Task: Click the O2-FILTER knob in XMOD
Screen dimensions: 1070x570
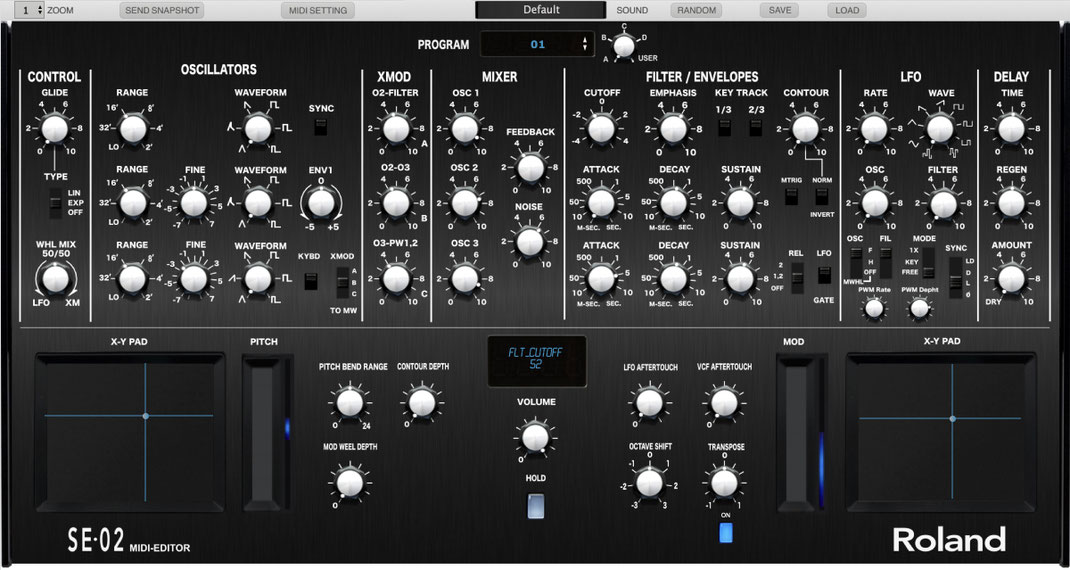Action: tap(396, 129)
